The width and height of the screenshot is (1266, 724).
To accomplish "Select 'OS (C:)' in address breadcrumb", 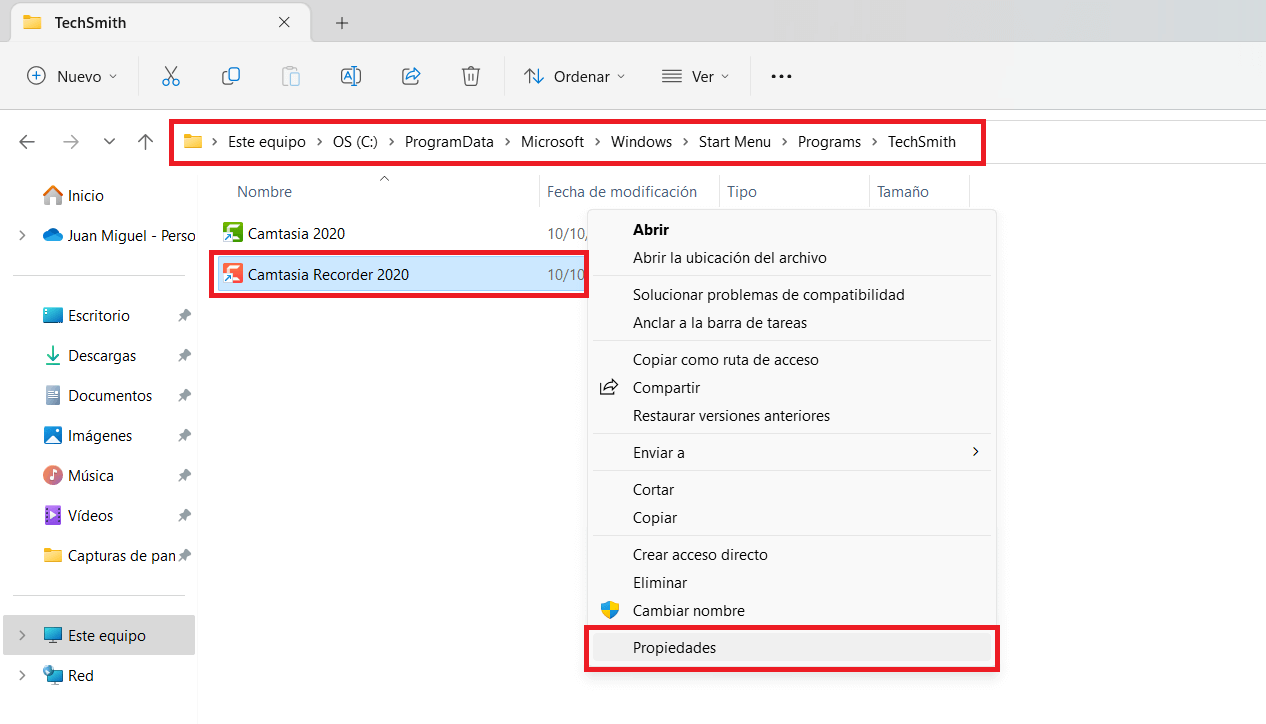I will tap(355, 142).
